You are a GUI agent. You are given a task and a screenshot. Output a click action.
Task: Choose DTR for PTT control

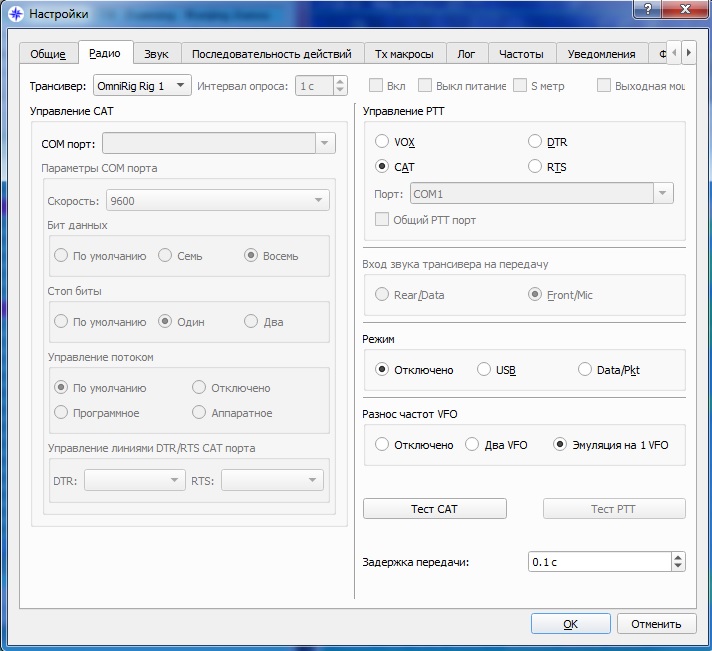535,142
